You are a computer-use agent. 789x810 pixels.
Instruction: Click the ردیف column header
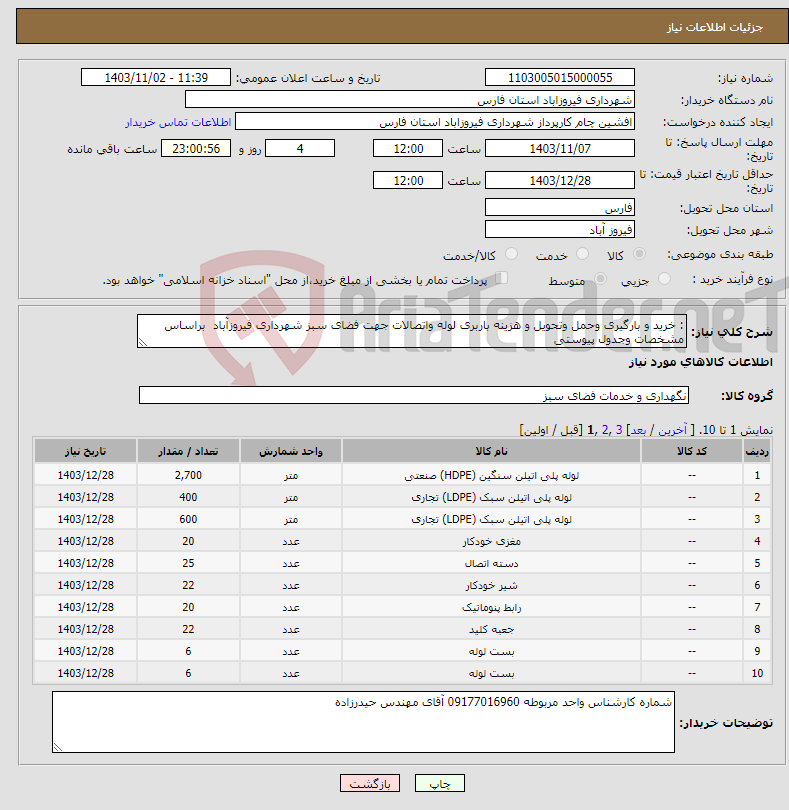757,451
